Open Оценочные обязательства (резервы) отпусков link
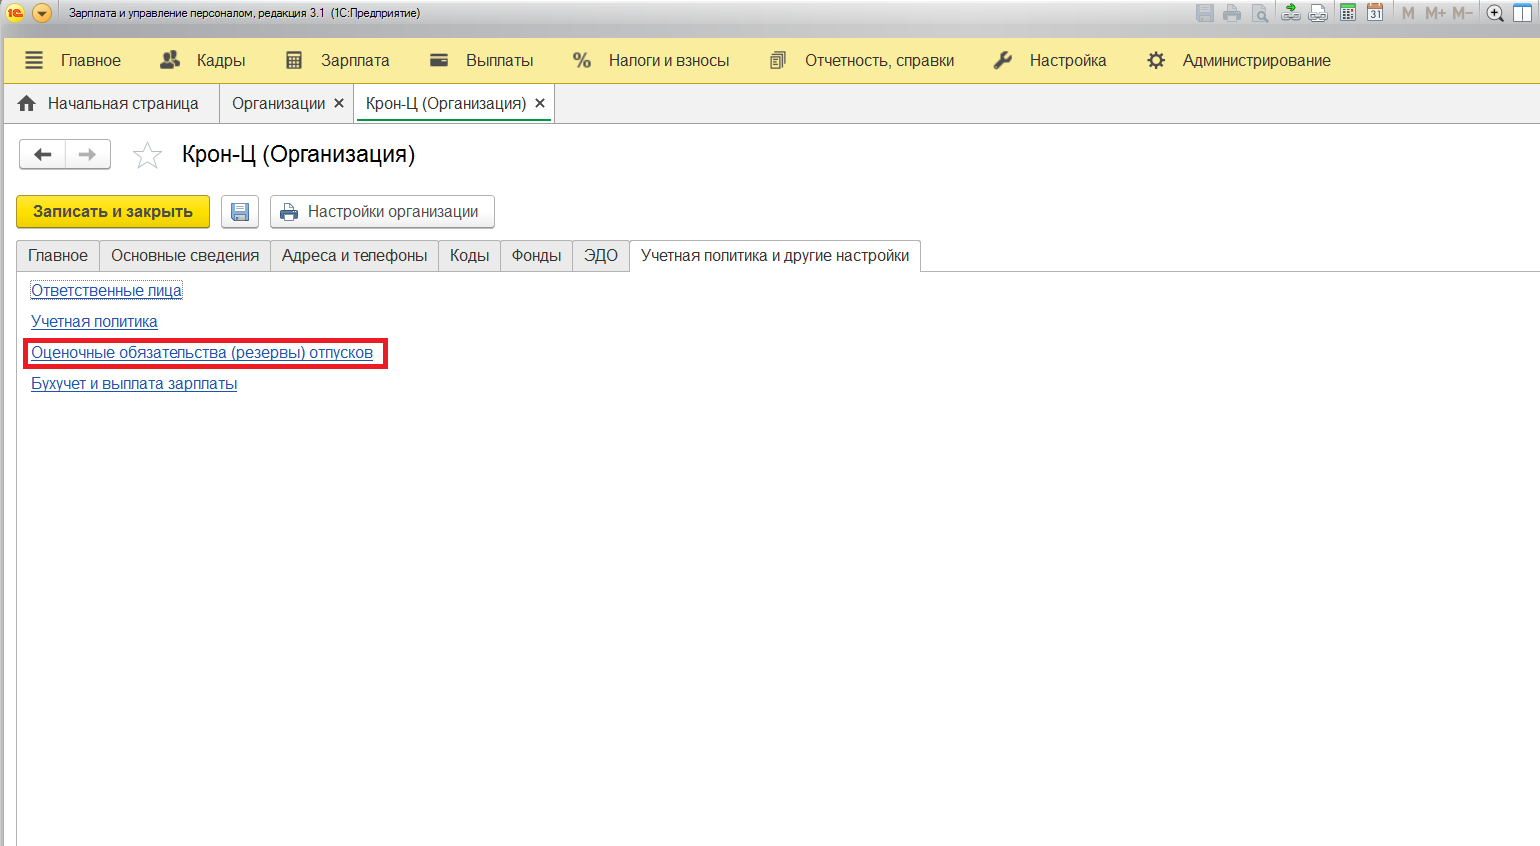Viewport: 1540px width, 846px height. point(202,353)
